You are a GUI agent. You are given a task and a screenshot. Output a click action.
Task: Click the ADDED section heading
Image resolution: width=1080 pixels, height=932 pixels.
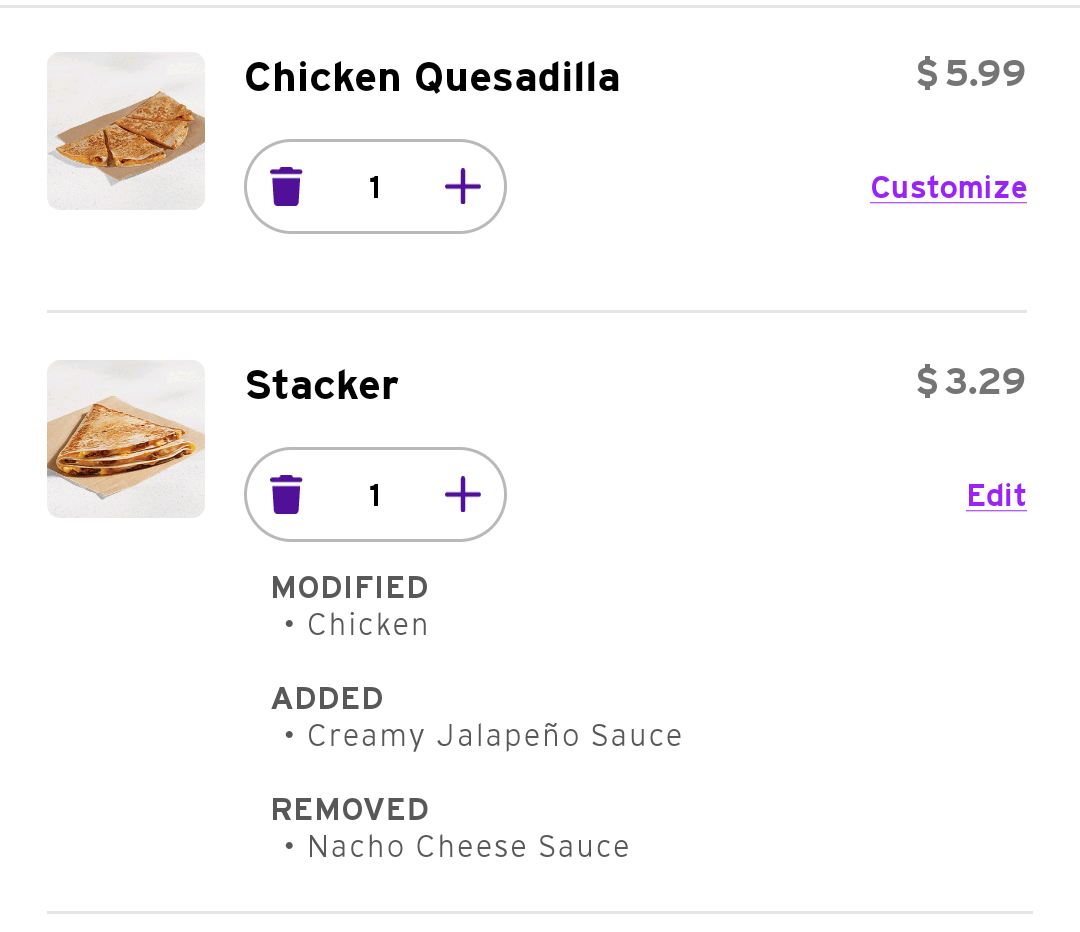pos(328,698)
